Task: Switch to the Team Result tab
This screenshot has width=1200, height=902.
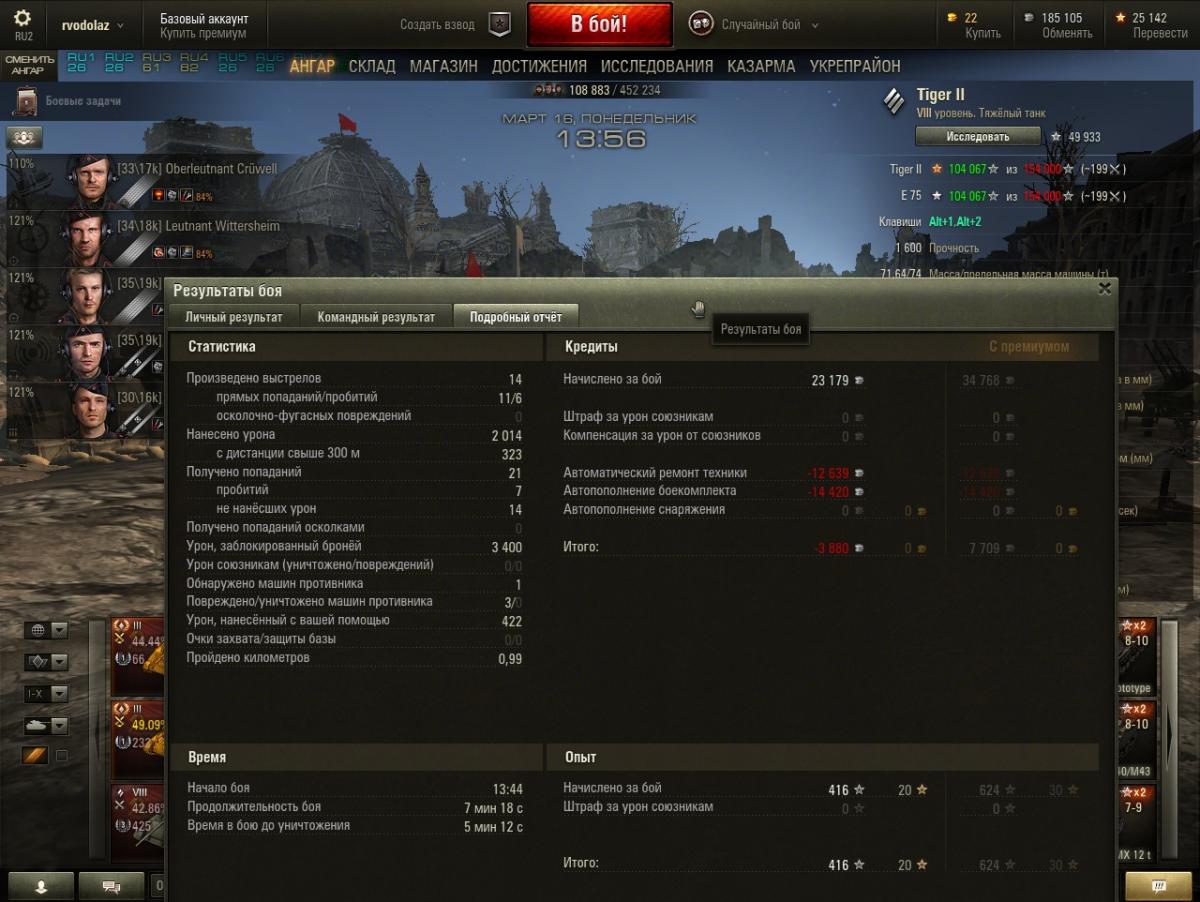Action: (x=376, y=317)
